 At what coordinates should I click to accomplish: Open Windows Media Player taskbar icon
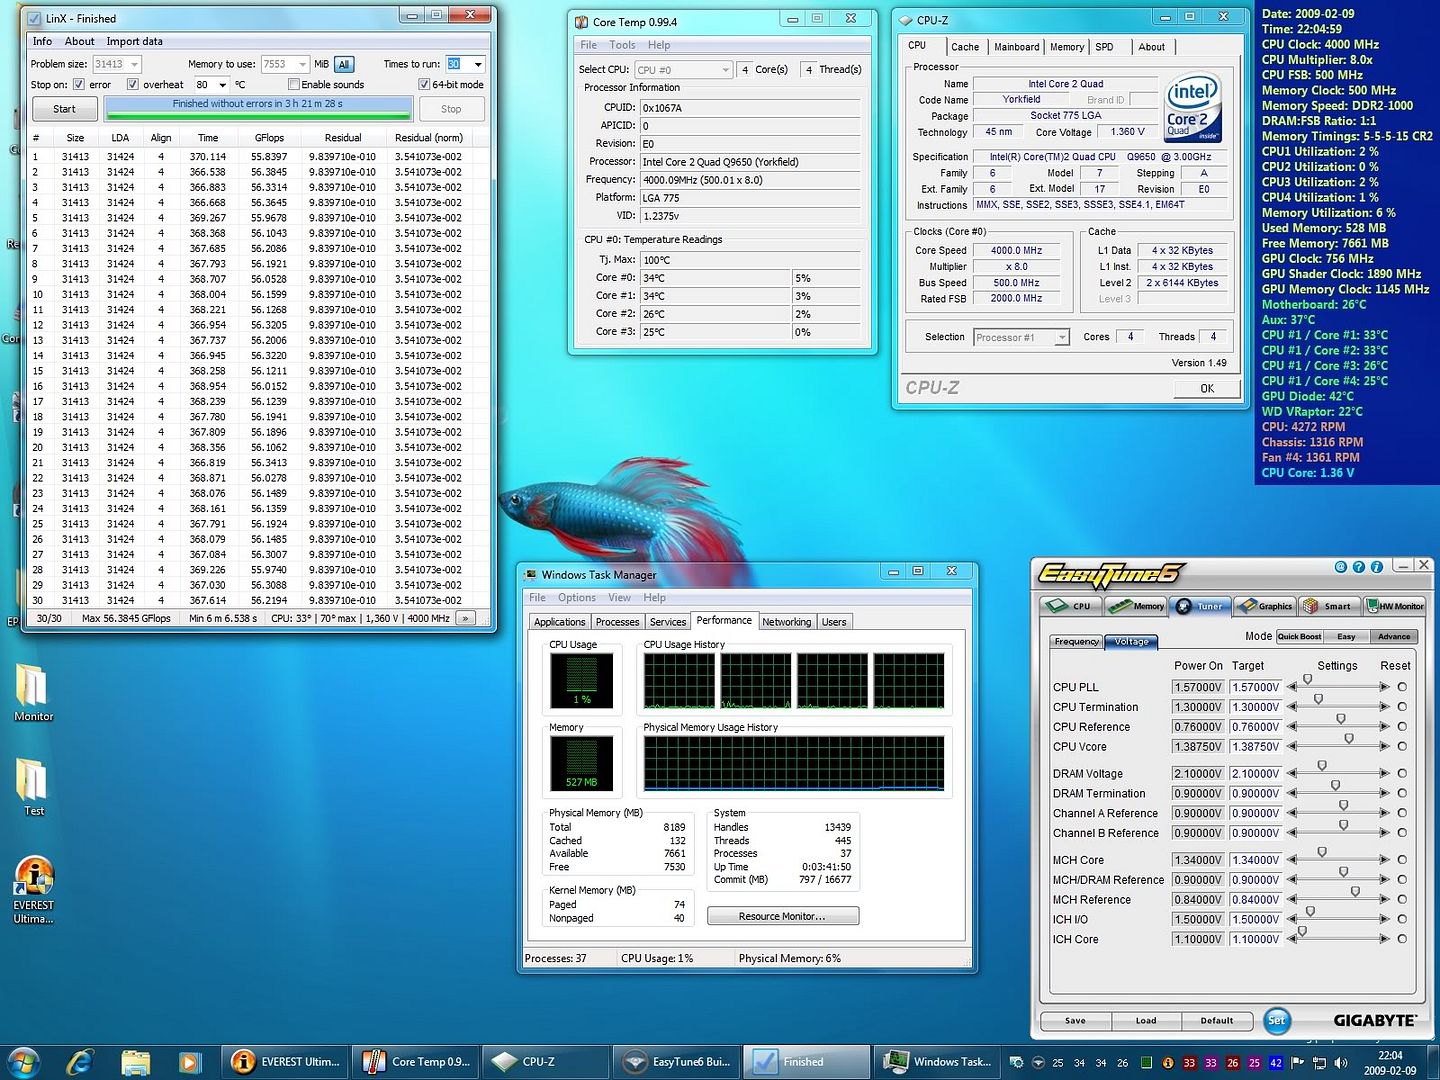pos(189,1061)
